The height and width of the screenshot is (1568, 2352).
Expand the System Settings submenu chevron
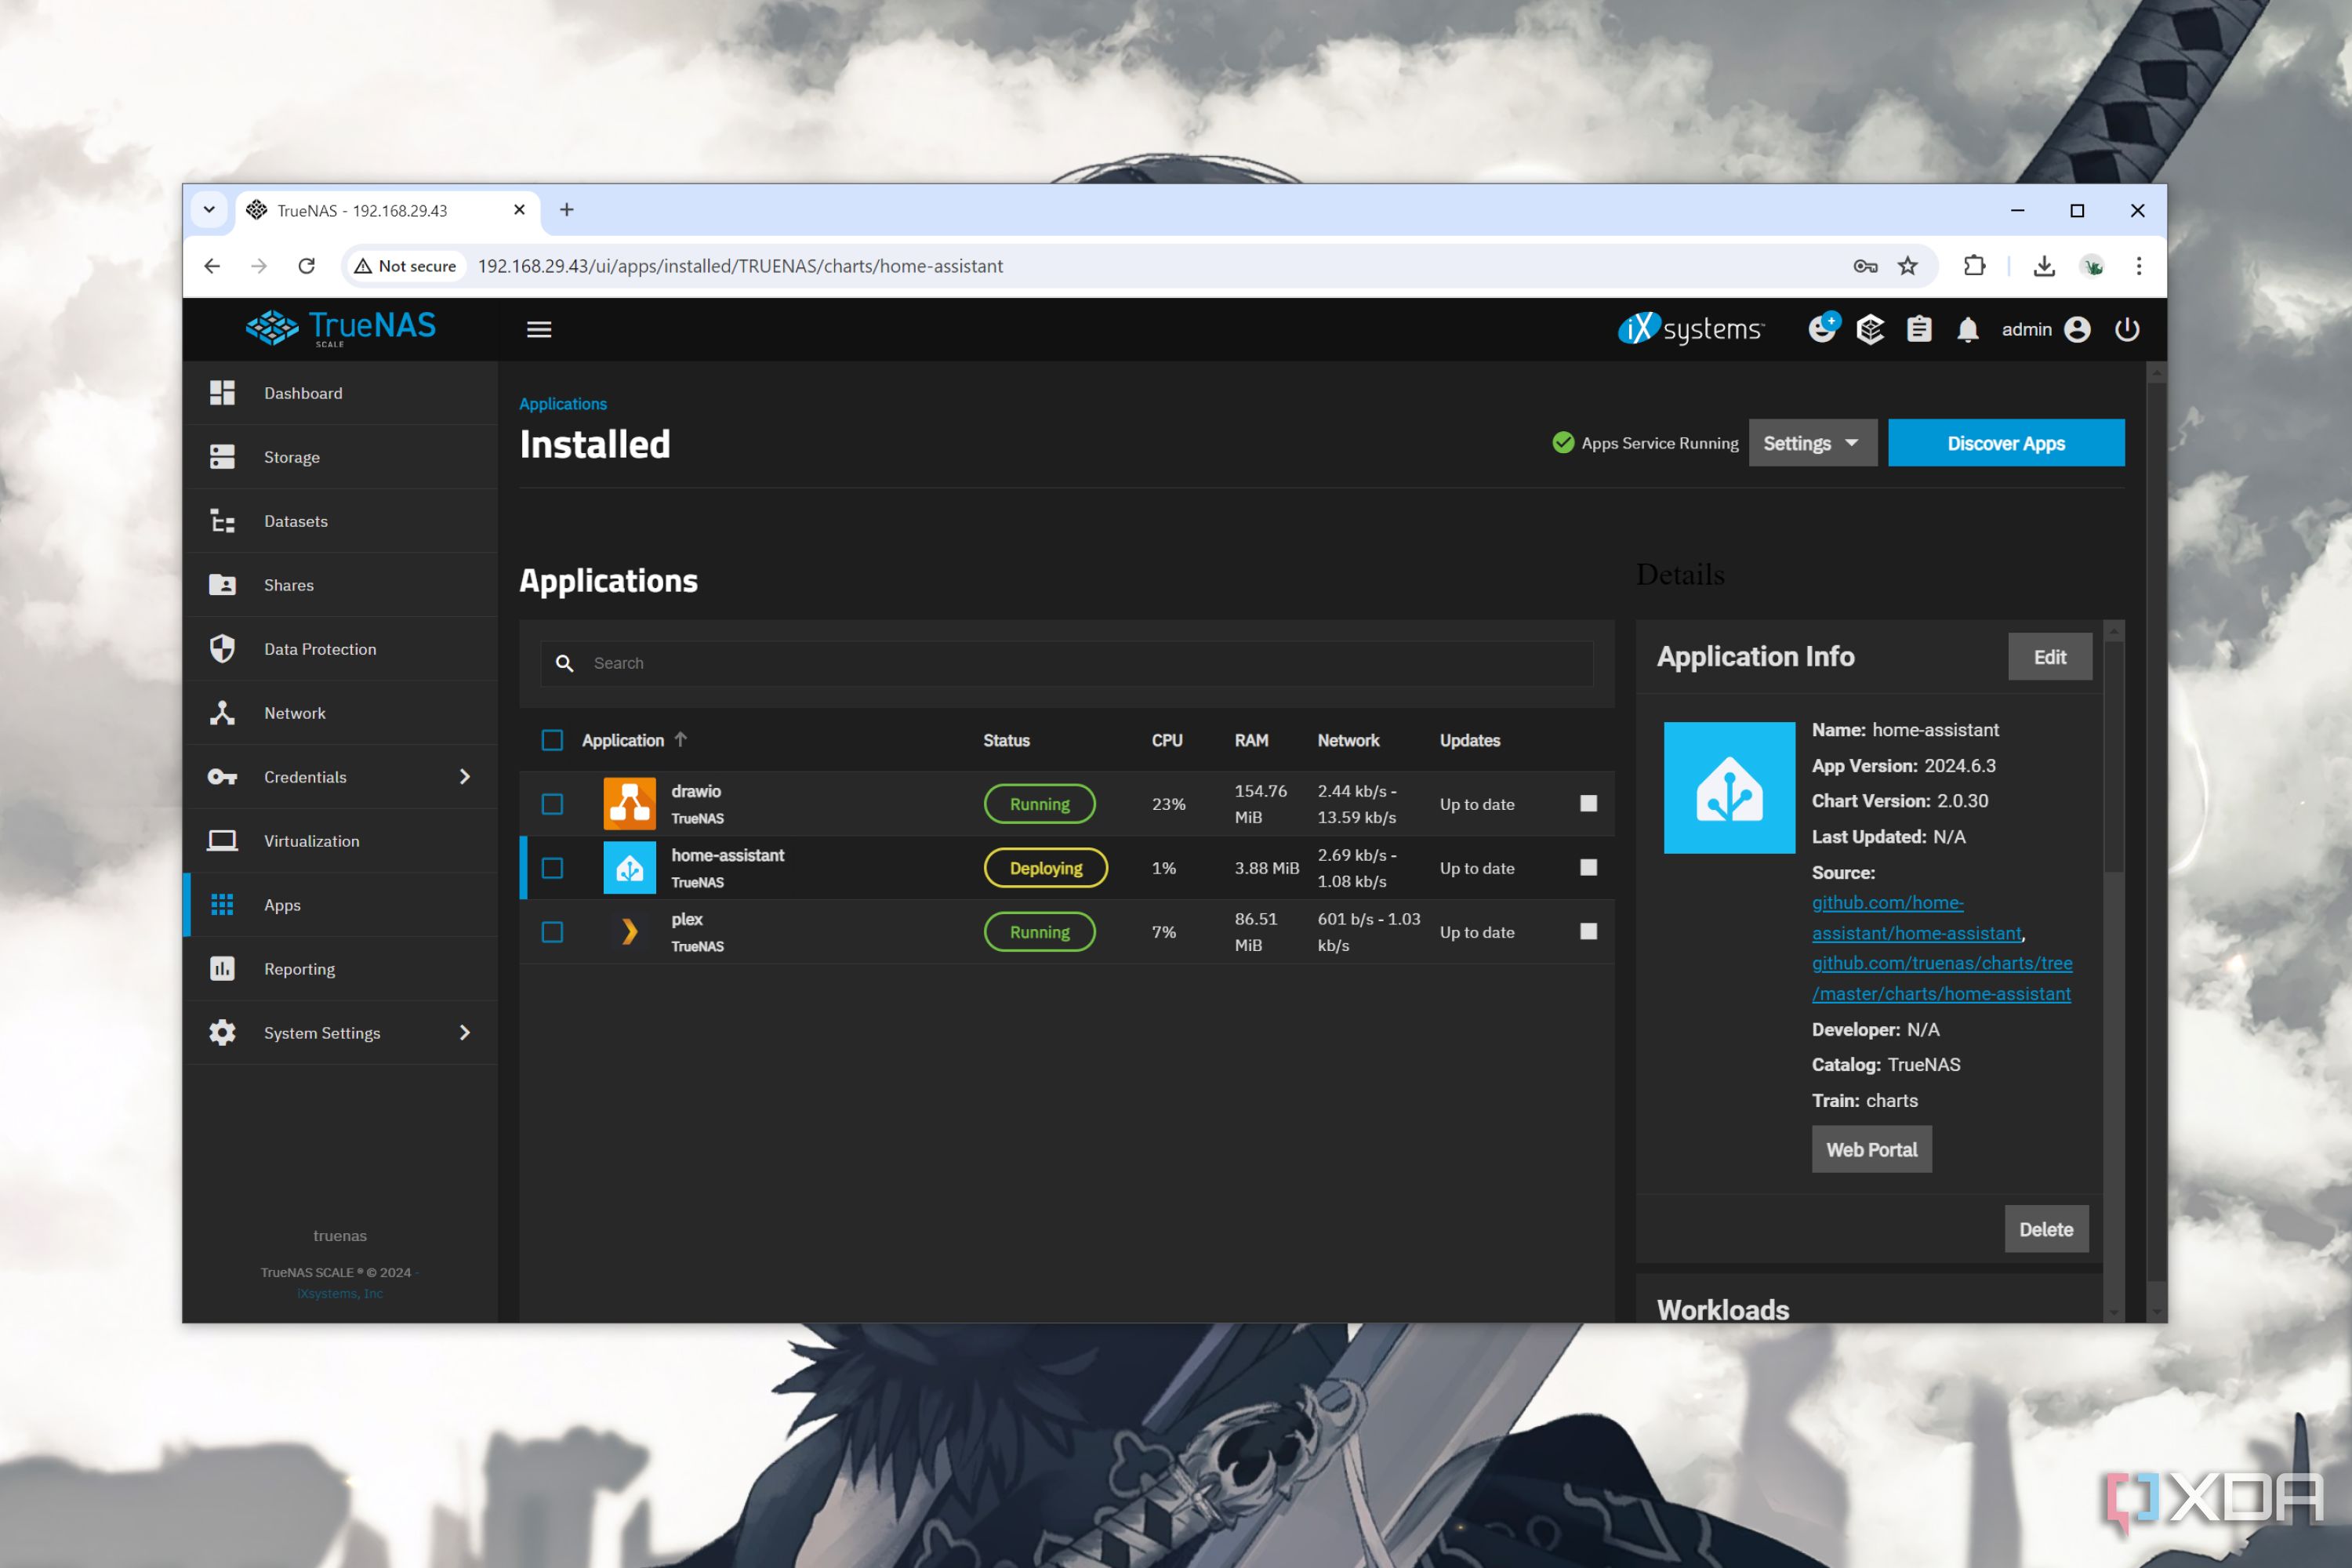(x=465, y=1033)
